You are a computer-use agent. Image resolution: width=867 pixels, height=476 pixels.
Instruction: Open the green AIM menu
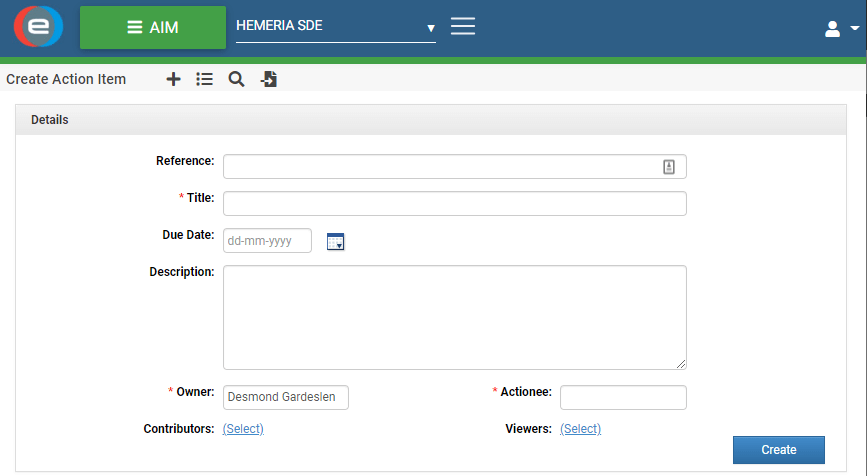(x=153, y=27)
